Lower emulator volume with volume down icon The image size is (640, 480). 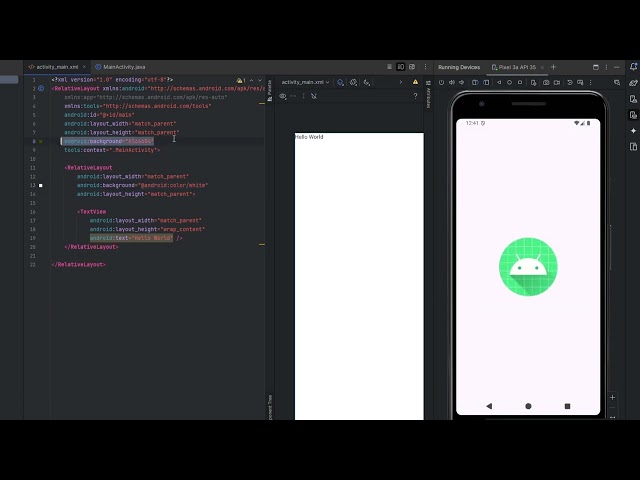click(x=462, y=82)
